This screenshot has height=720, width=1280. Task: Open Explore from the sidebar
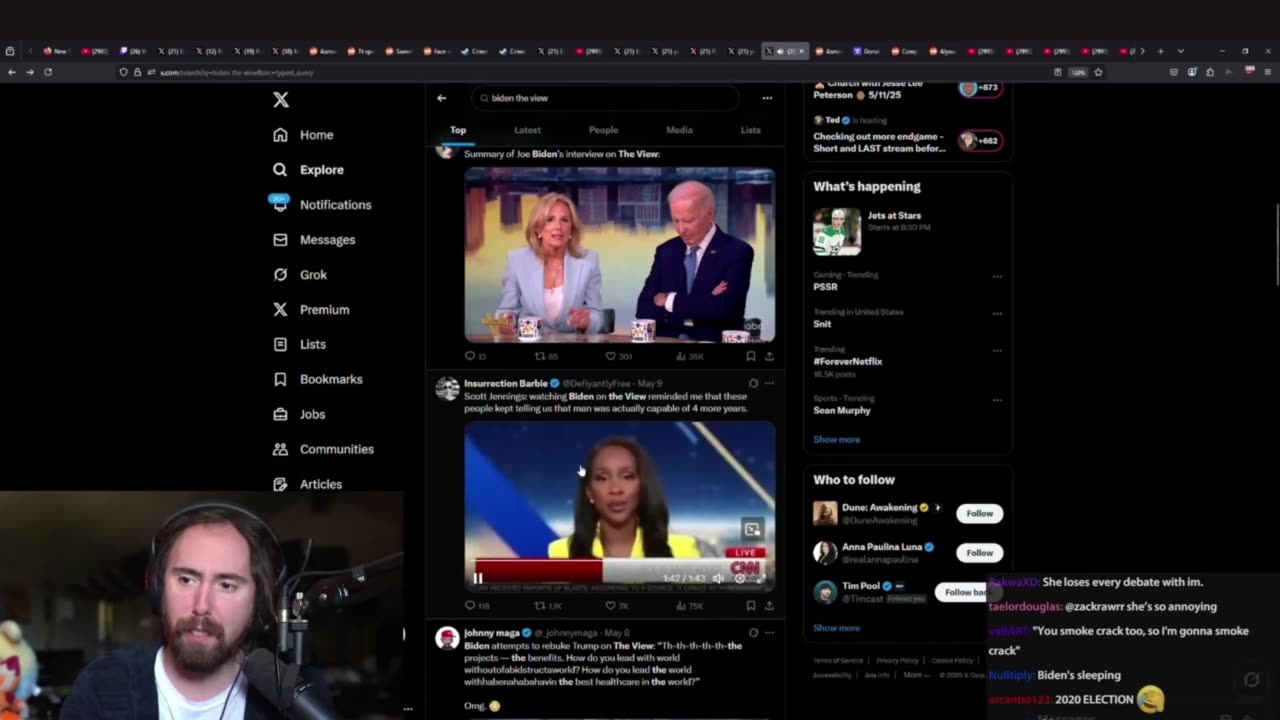tap(308, 170)
